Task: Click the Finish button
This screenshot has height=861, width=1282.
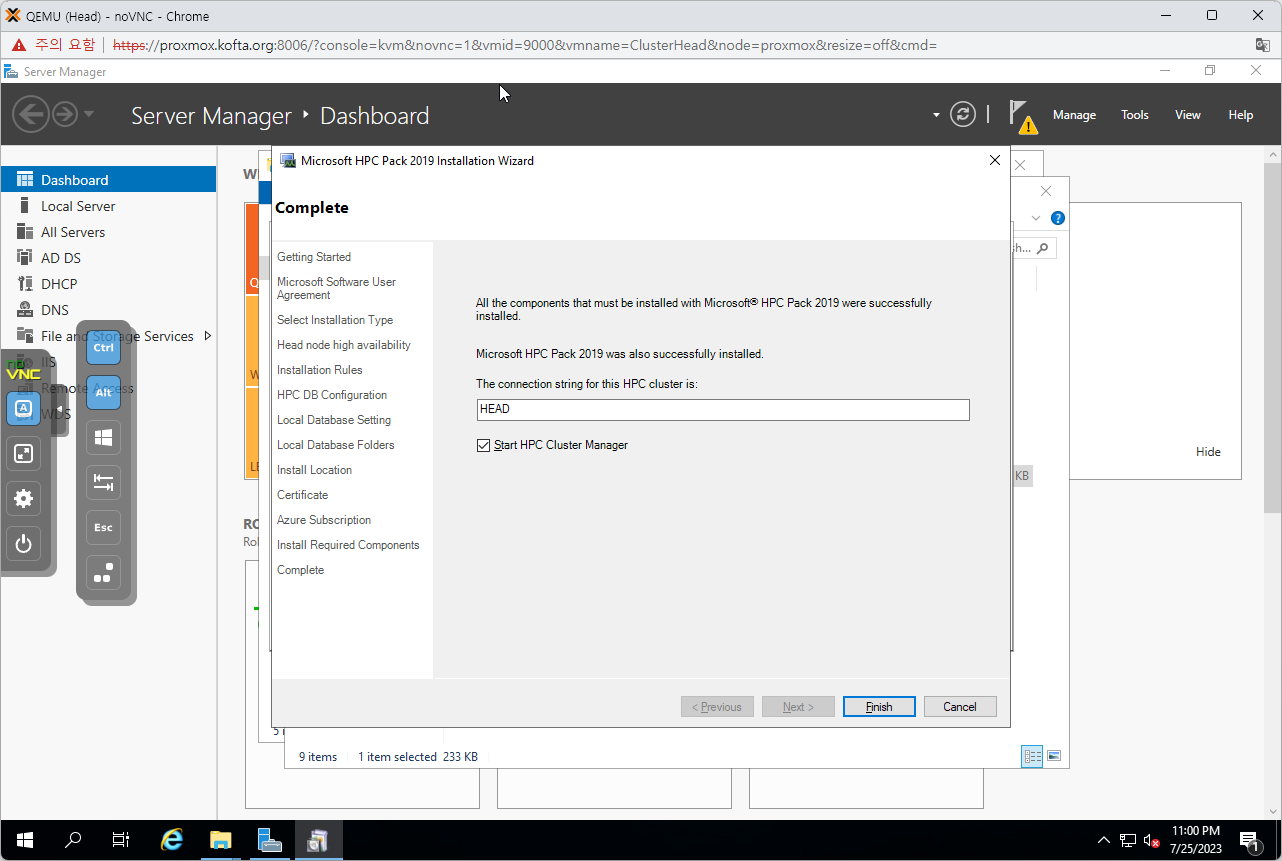Action: (879, 707)
